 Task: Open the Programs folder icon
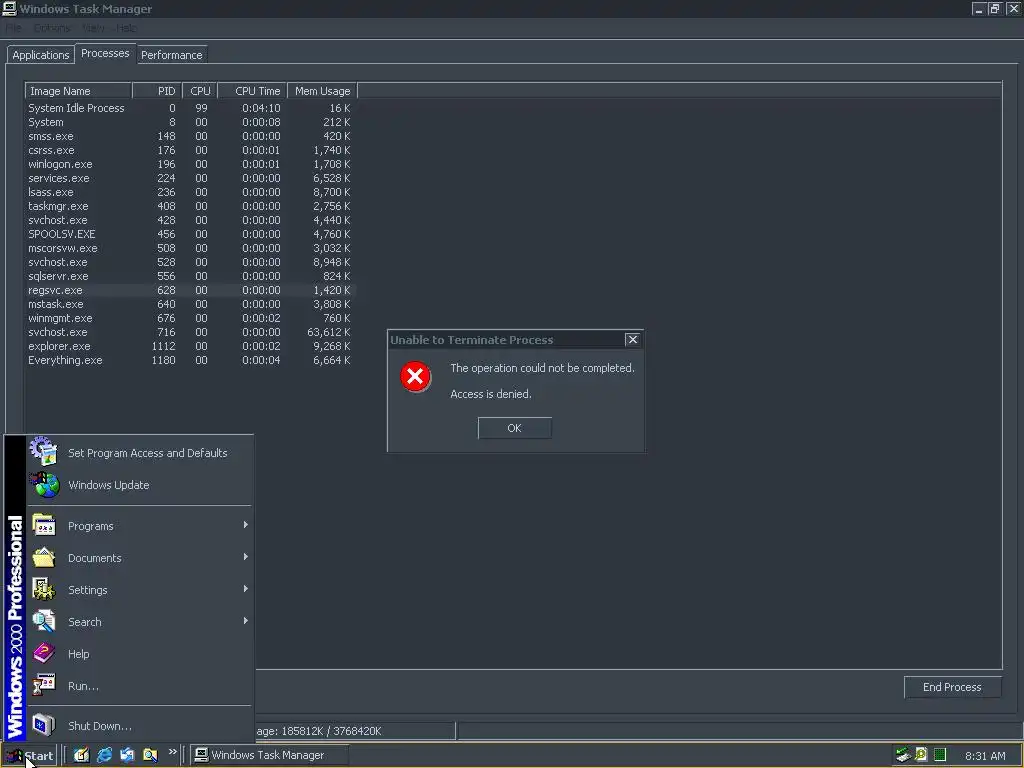click(44, 525)
